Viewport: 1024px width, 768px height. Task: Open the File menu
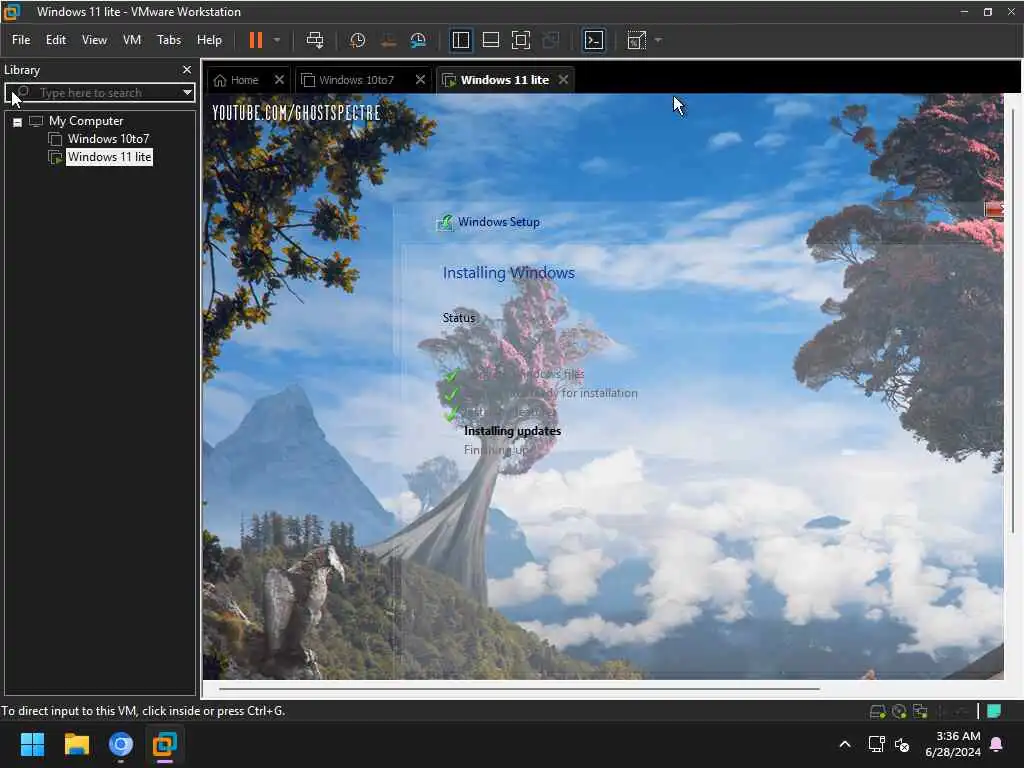click(x=21, y=40)
